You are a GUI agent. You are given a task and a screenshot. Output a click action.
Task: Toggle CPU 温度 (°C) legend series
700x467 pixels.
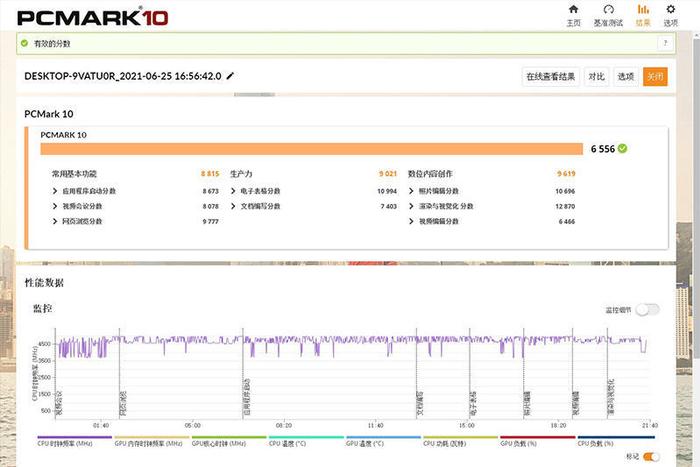[306, 441]
